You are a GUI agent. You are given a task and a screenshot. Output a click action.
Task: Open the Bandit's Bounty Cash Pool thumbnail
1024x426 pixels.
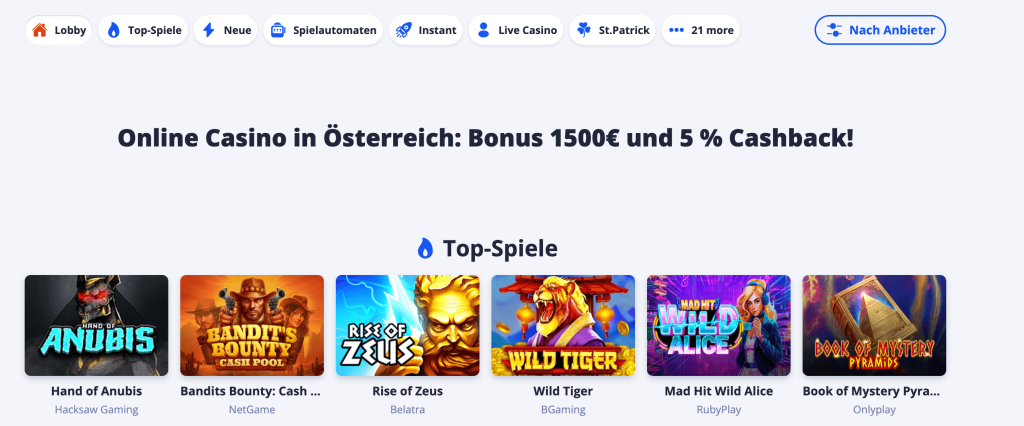click(252, 325)
